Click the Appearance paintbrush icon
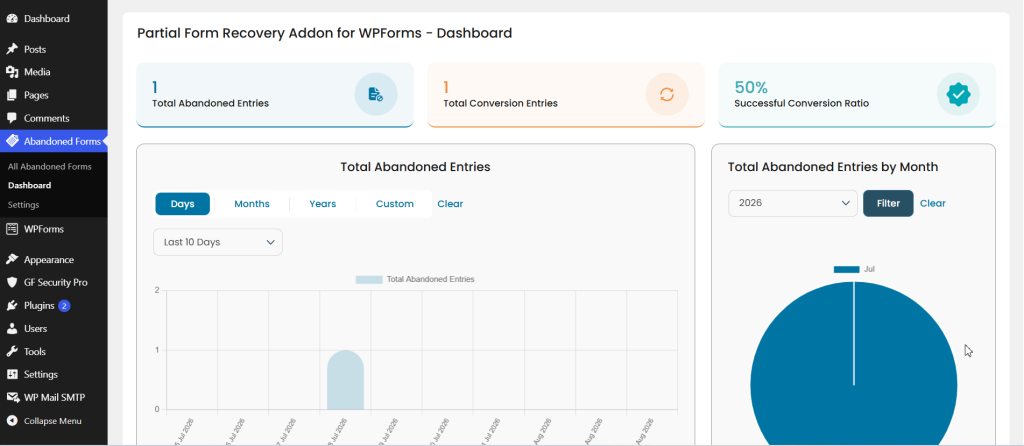Image resolution: width=1024 pixels, height=446 pixels. pos(12,259)
